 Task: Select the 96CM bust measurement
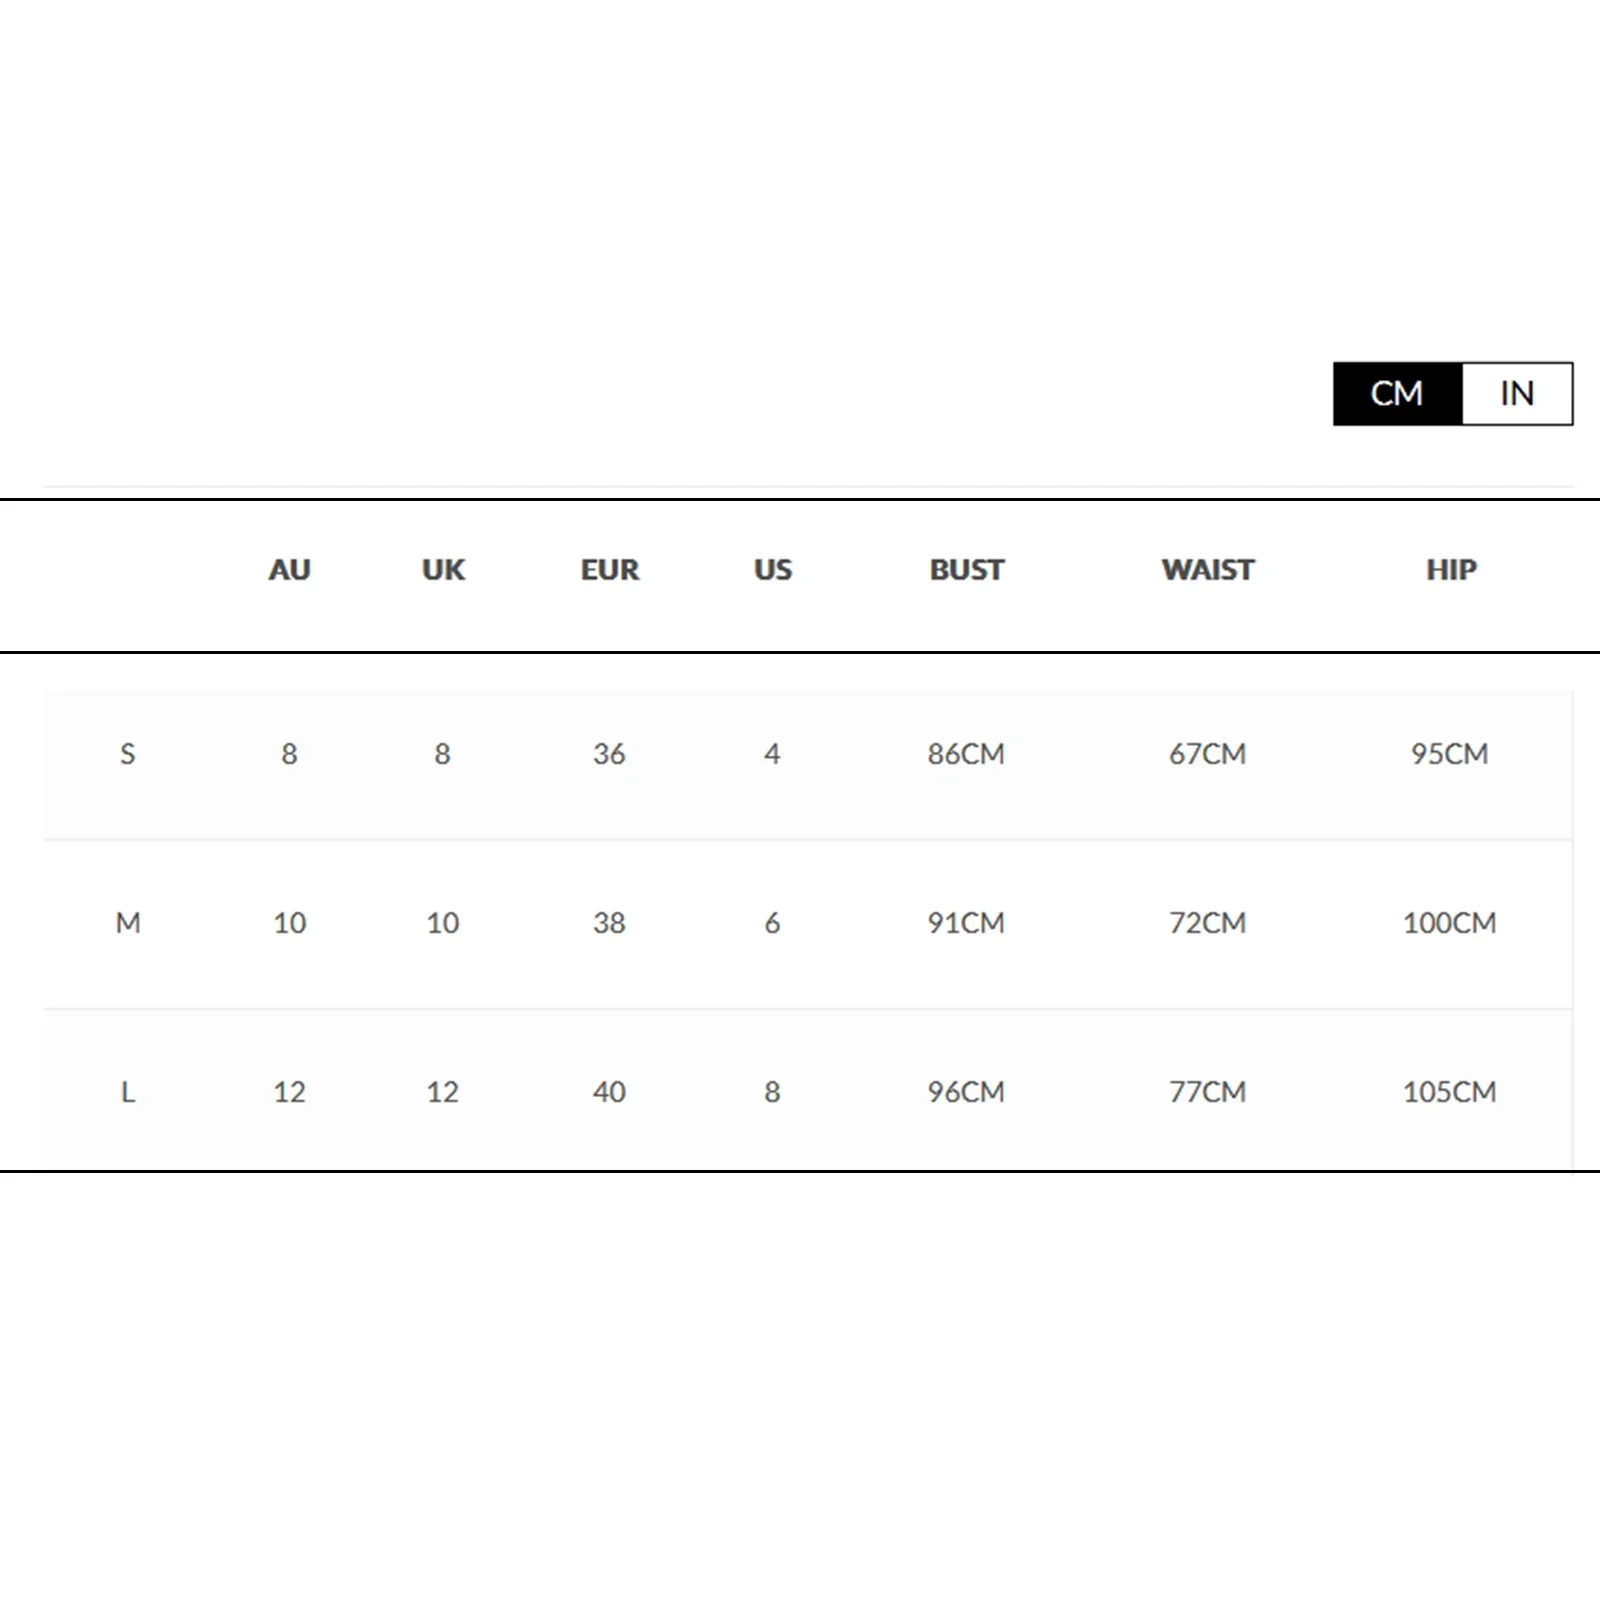(x=965, y=1092)
